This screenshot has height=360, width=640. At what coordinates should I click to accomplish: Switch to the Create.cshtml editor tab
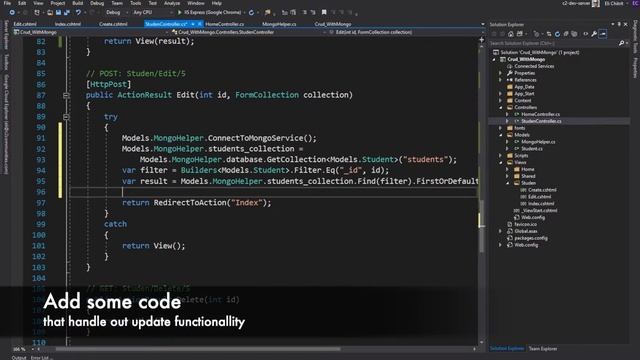pos(113,24)
